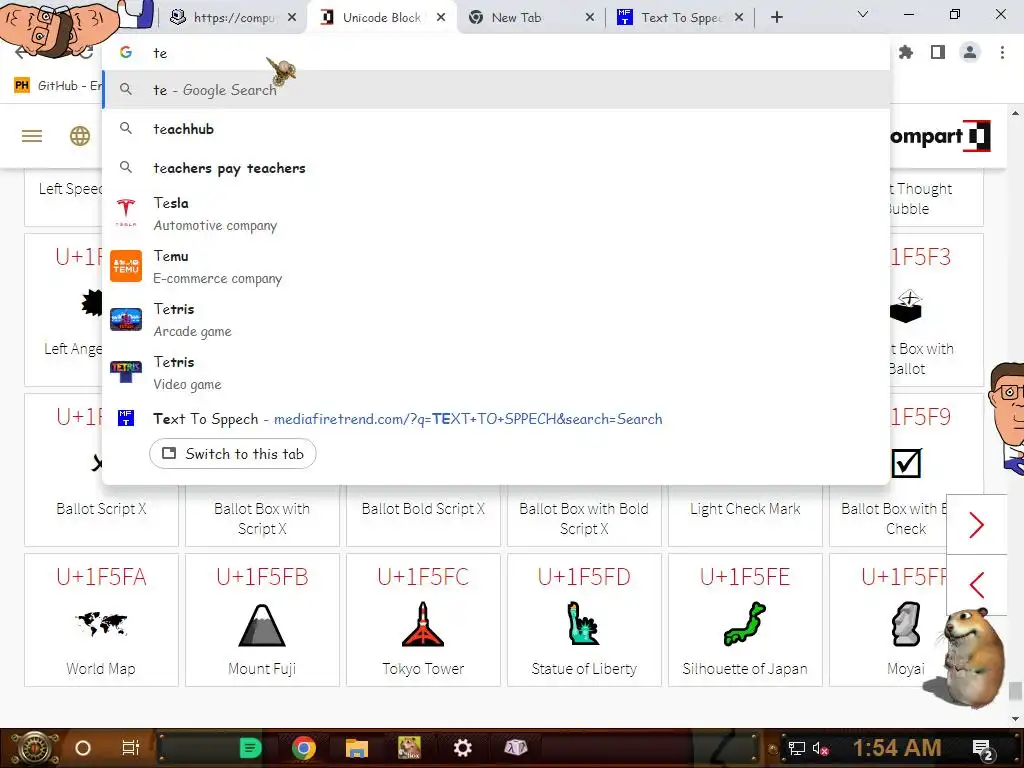Open the Tokyo Tower U+1F5FC card
Screen dimensions: 1024x768
[423, 620]
